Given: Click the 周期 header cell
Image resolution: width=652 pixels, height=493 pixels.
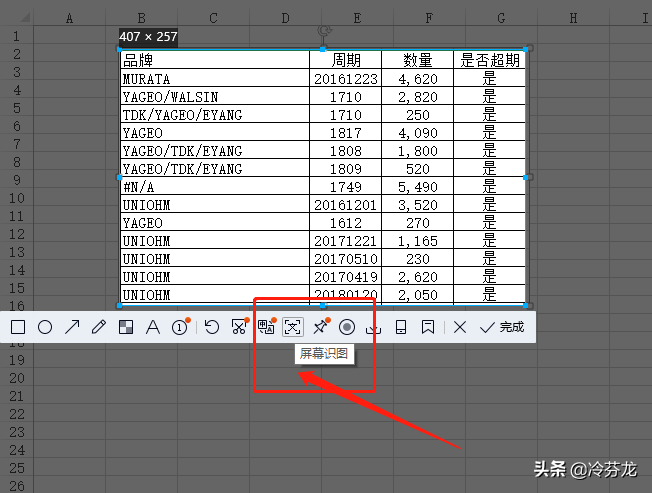Looking at the screenshot, I should pos(346,60).
